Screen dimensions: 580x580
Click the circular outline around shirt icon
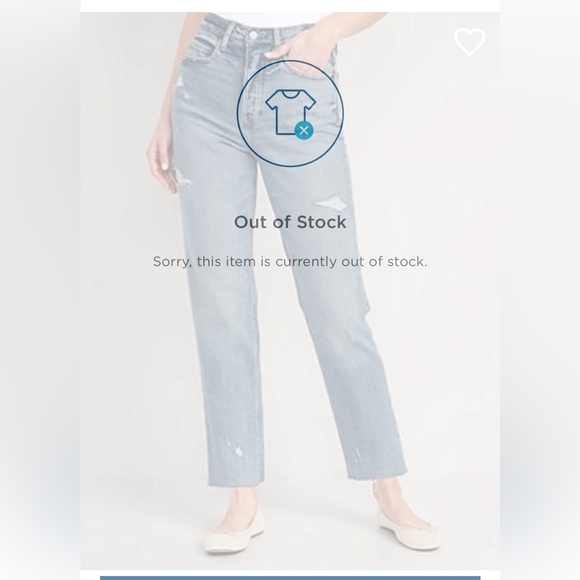(x=290, y=113)
